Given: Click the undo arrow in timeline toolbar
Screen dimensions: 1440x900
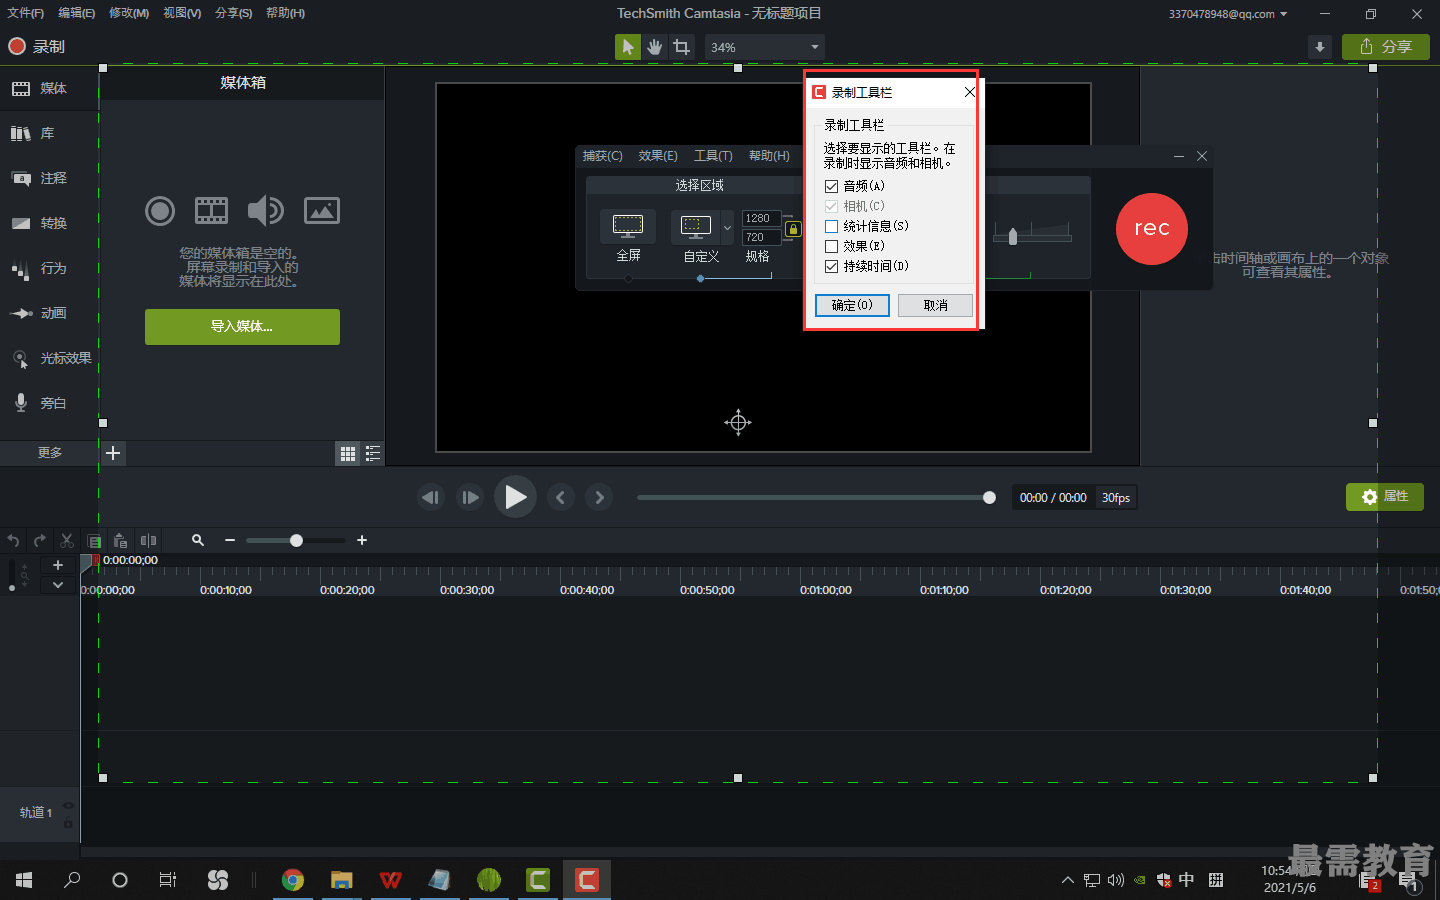Looking at the screenshot, I should coord(13,540).
